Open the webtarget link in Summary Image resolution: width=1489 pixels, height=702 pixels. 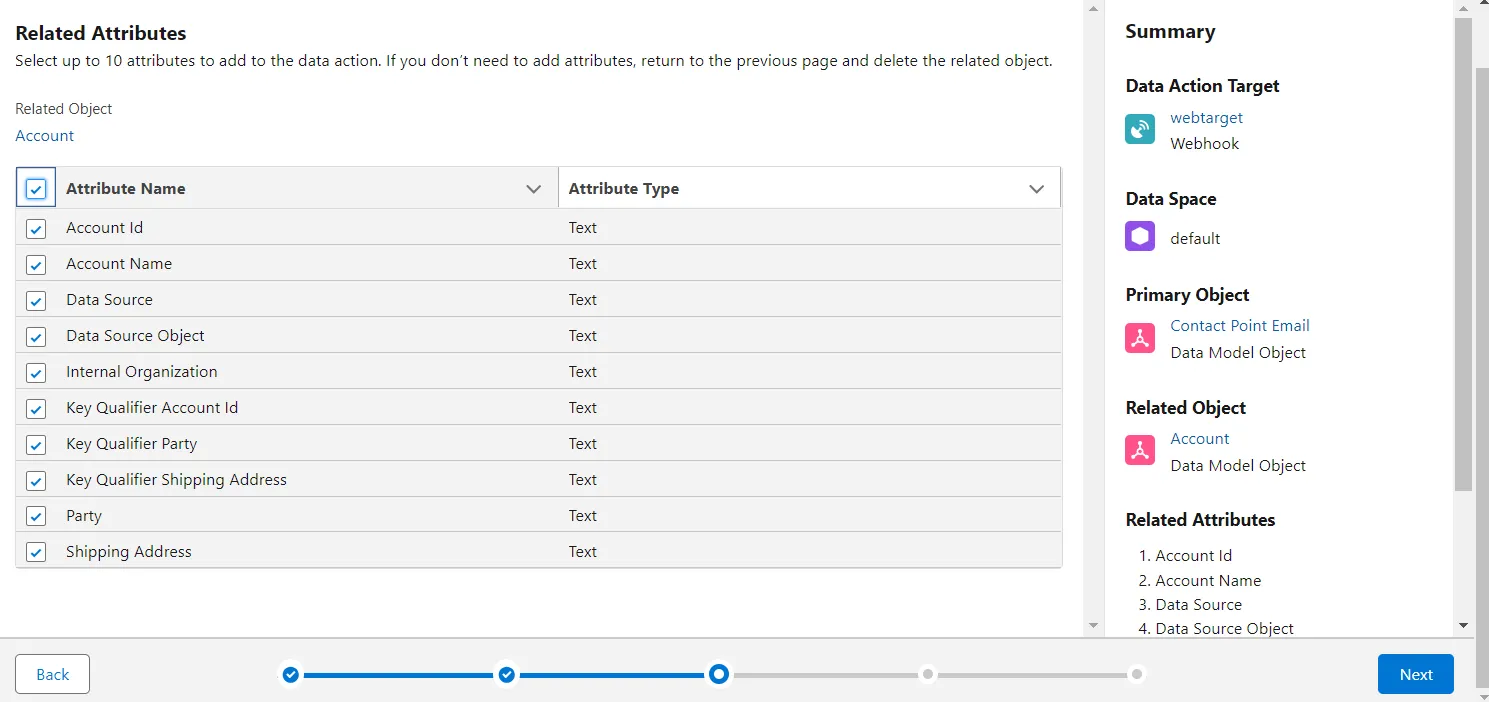click(1206, 118)
